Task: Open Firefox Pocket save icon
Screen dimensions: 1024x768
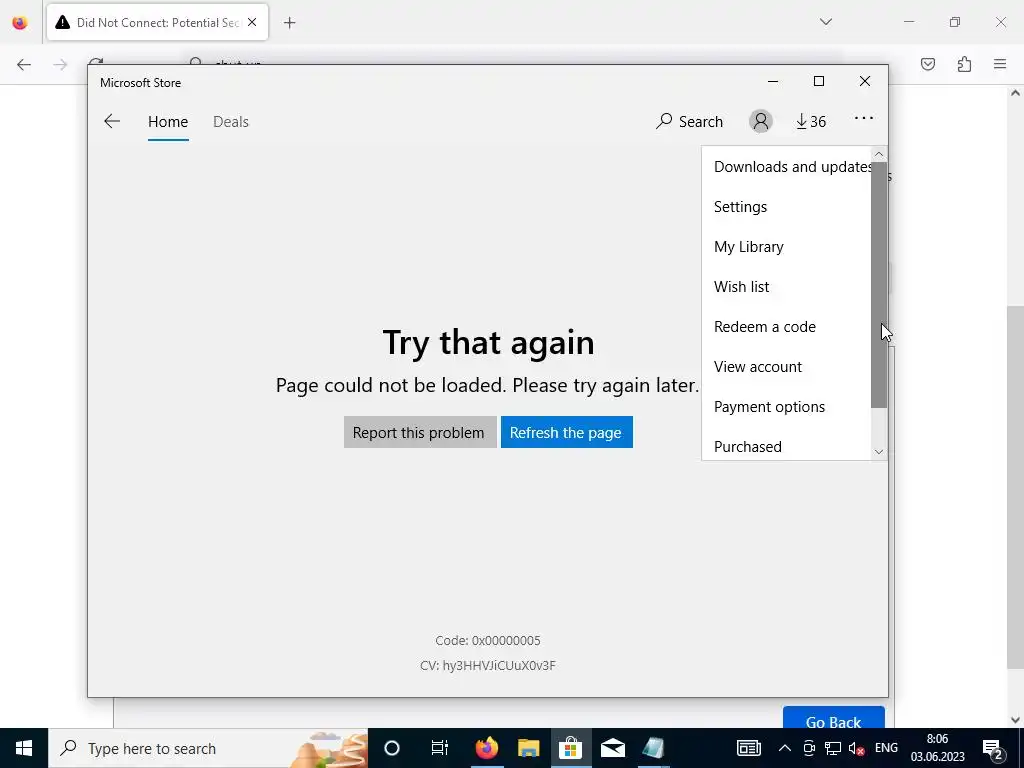Action: click(928, 64)
